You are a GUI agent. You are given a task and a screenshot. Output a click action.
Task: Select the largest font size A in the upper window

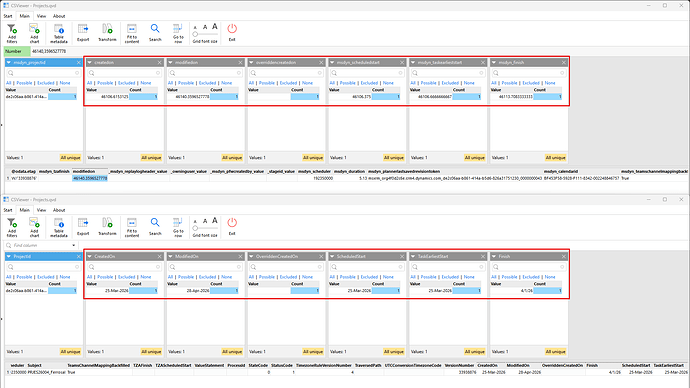pyautogui.click(x=215, y=27)
